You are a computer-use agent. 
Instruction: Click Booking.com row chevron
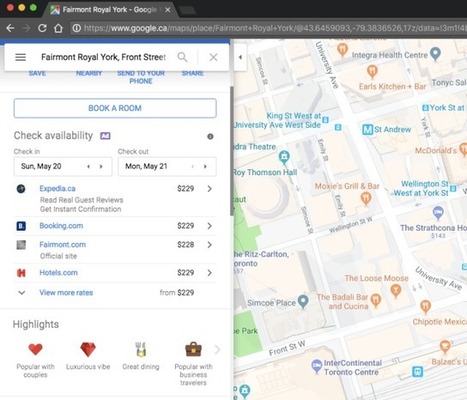pyautogui.click(x=209, y=226)
